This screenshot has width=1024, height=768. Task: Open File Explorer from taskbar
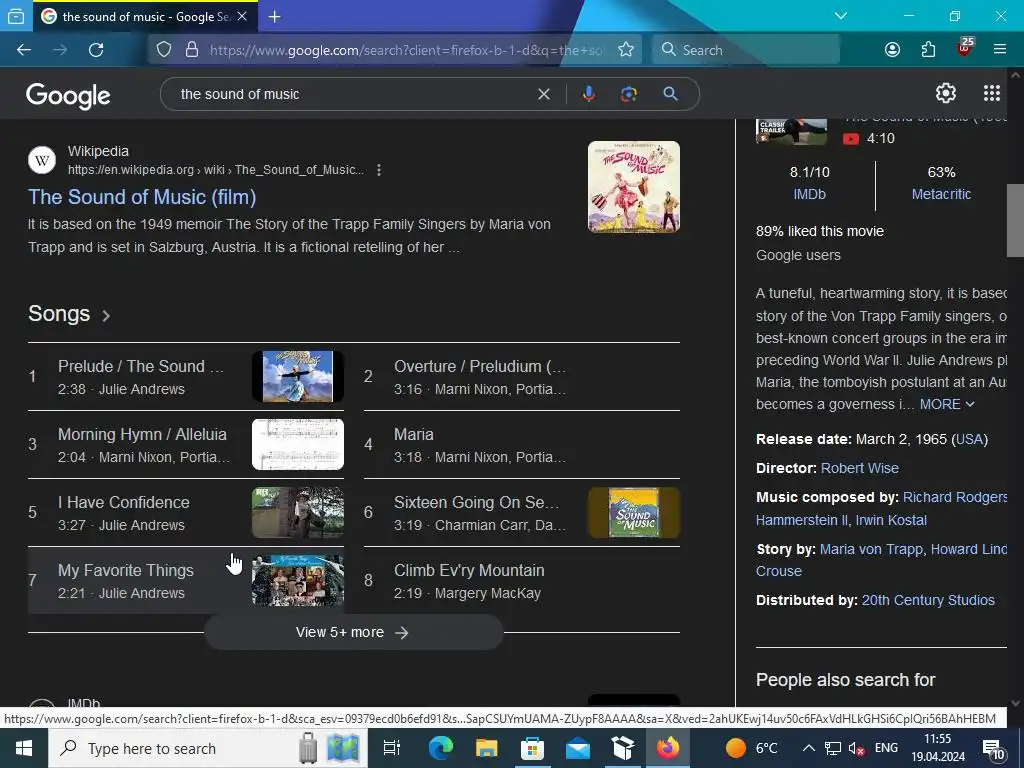tap(486, 748)
